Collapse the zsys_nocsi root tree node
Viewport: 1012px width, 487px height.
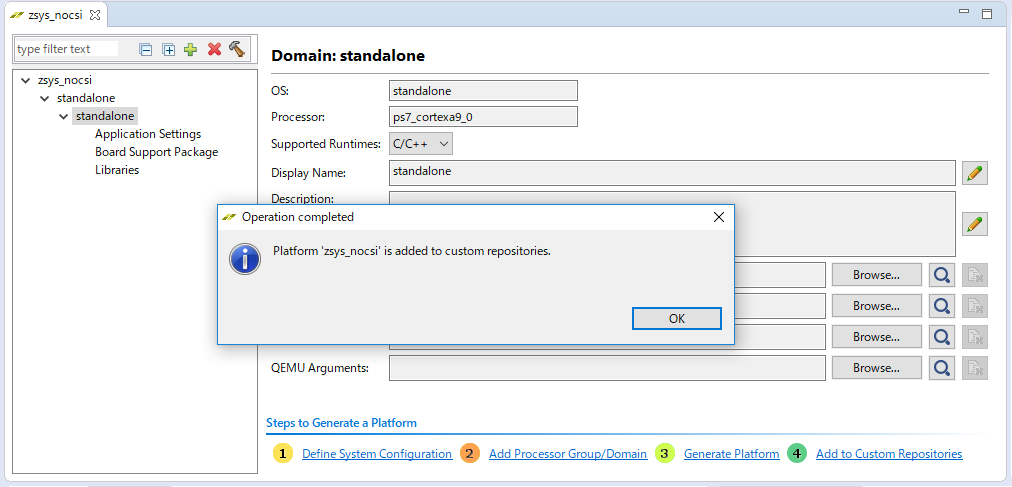25,80
